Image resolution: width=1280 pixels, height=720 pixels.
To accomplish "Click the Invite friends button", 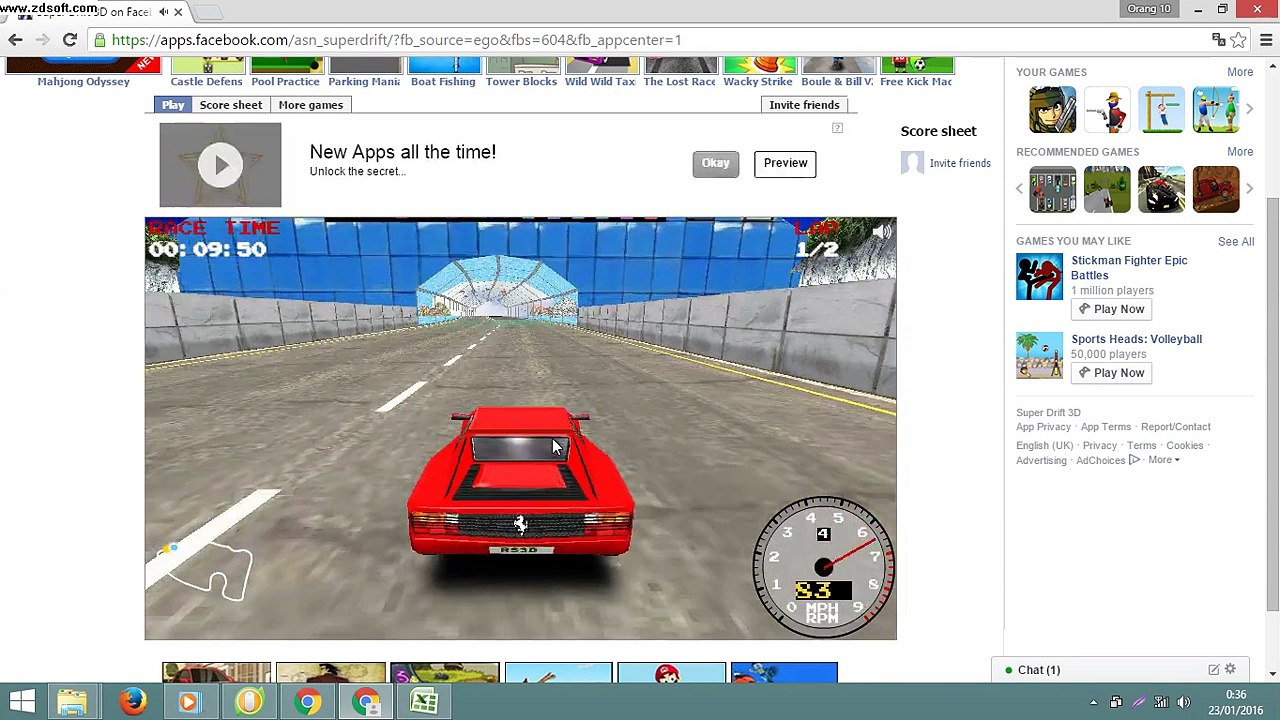I will [804, 105].
